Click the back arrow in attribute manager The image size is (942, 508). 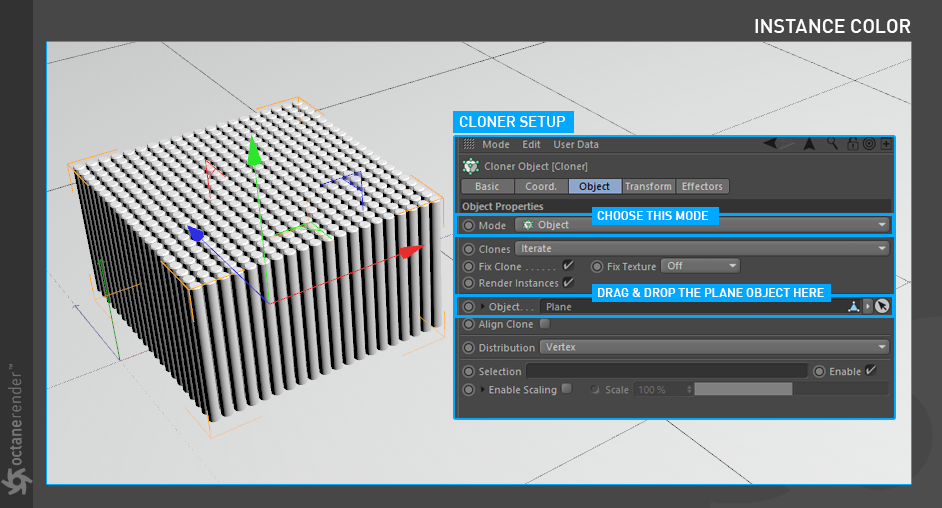pos(771,144)
